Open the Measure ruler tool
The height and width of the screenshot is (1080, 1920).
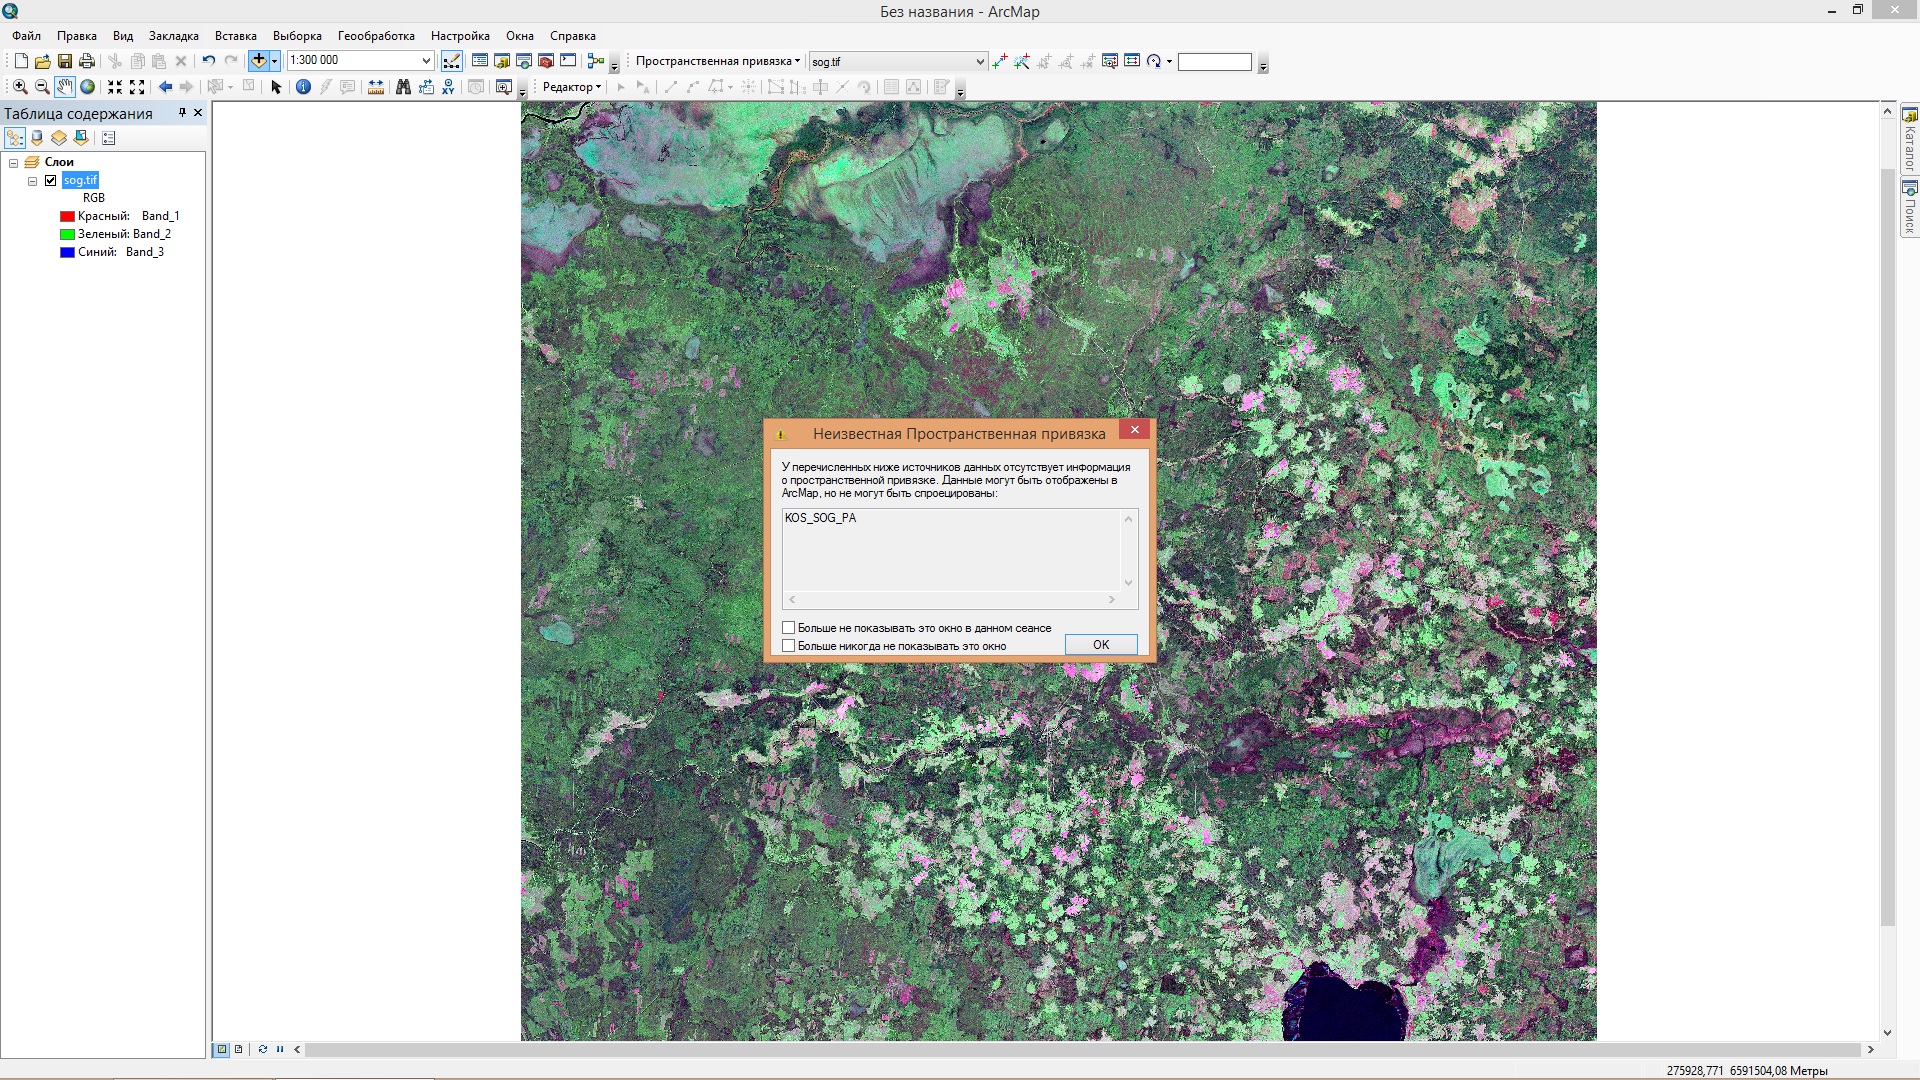pos(376,87)
